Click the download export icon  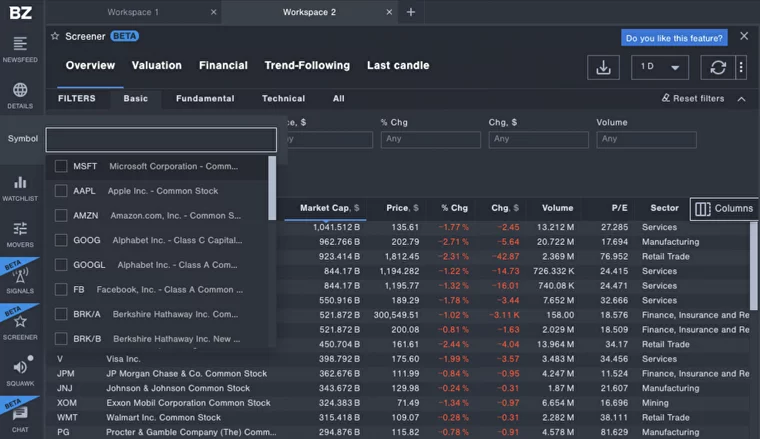[x=603, y=67]
